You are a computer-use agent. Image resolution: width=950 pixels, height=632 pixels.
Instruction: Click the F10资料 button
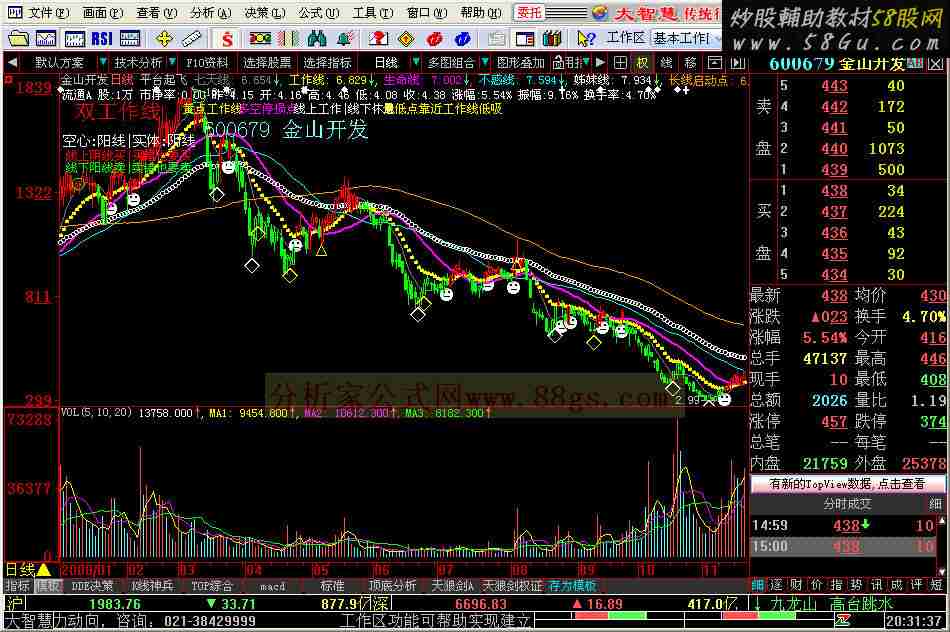207,62
